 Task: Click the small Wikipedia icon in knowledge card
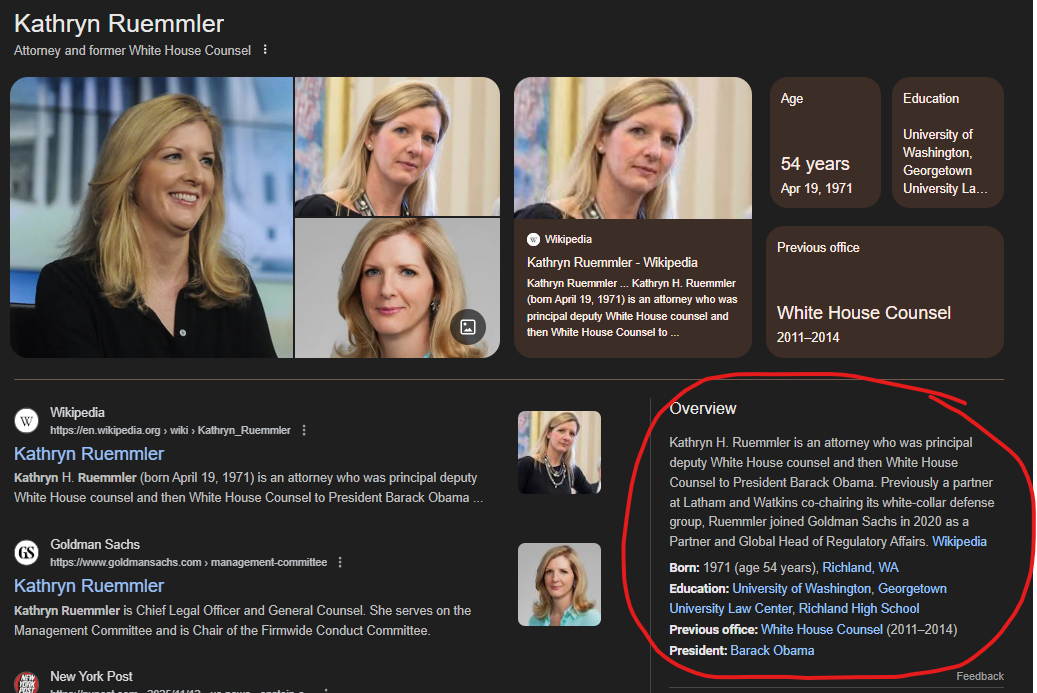533,239
